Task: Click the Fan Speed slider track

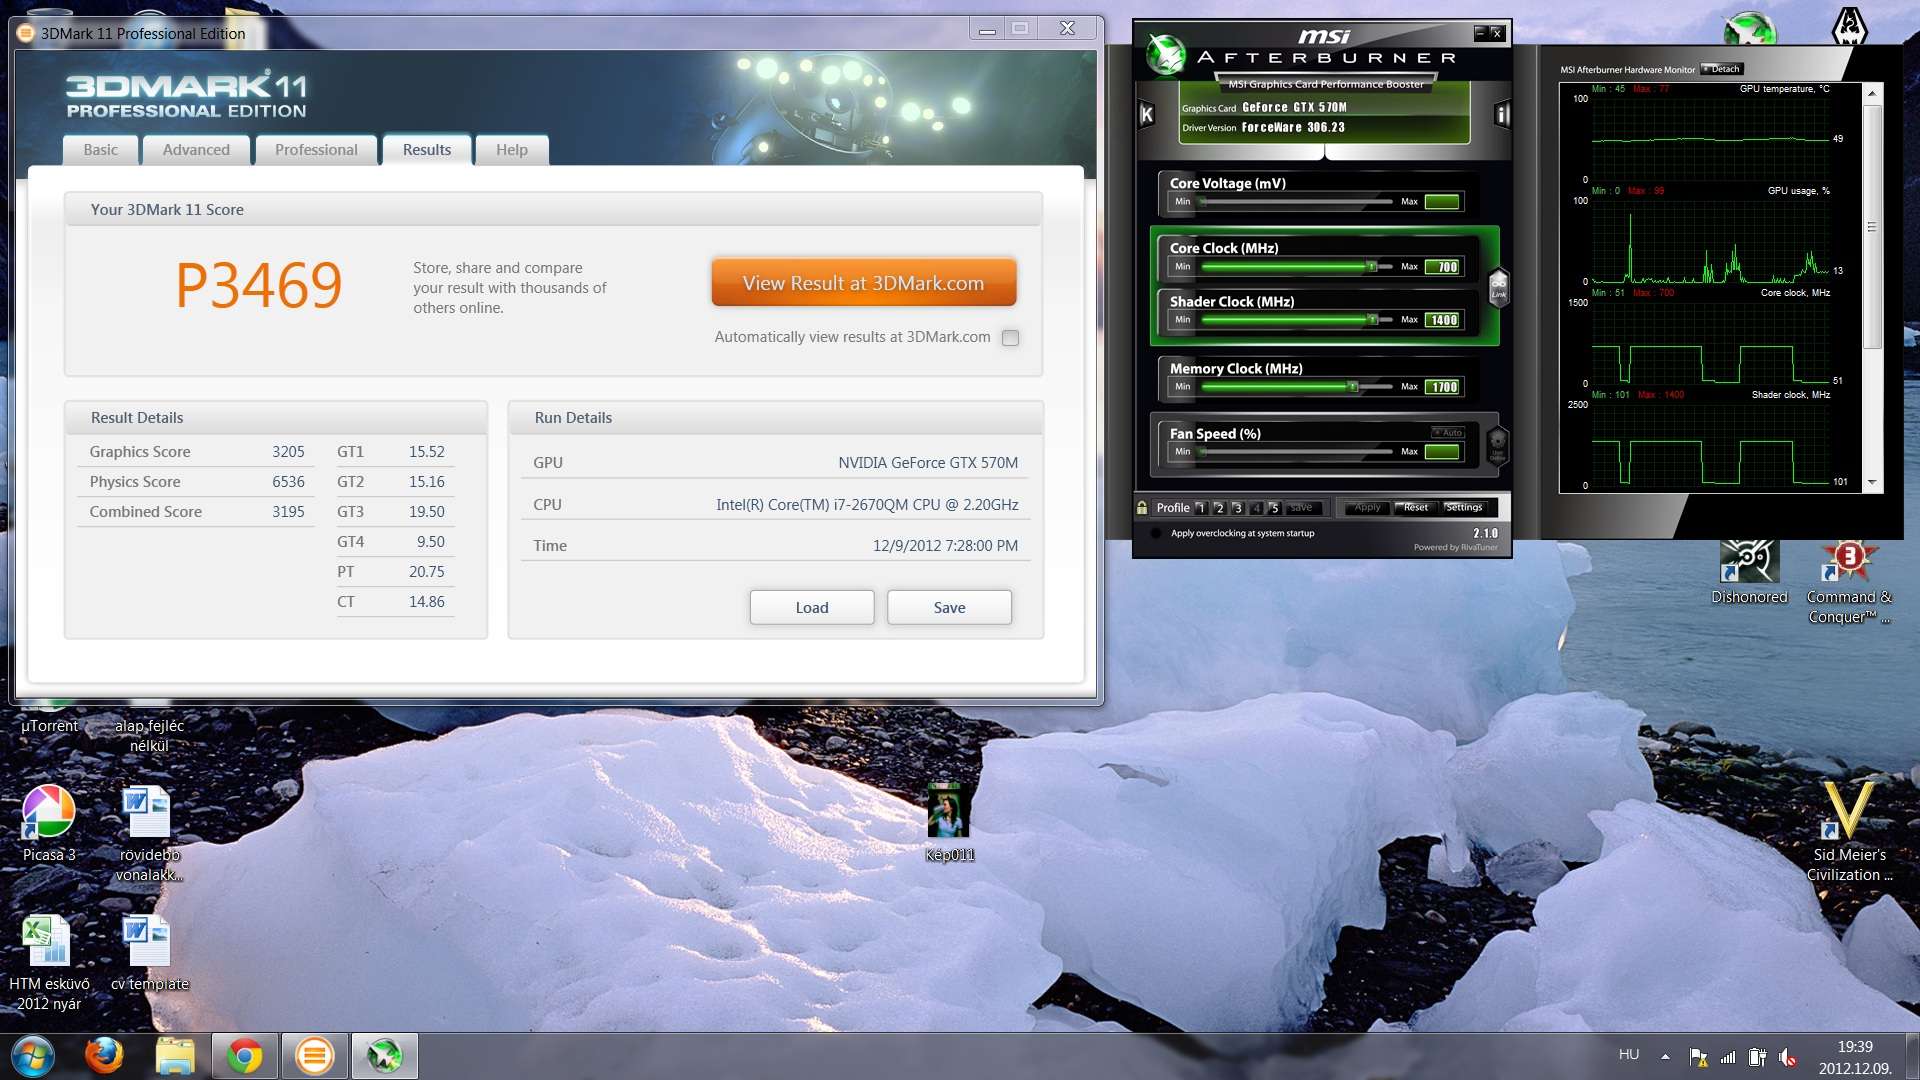Action: click(1297, 452)
